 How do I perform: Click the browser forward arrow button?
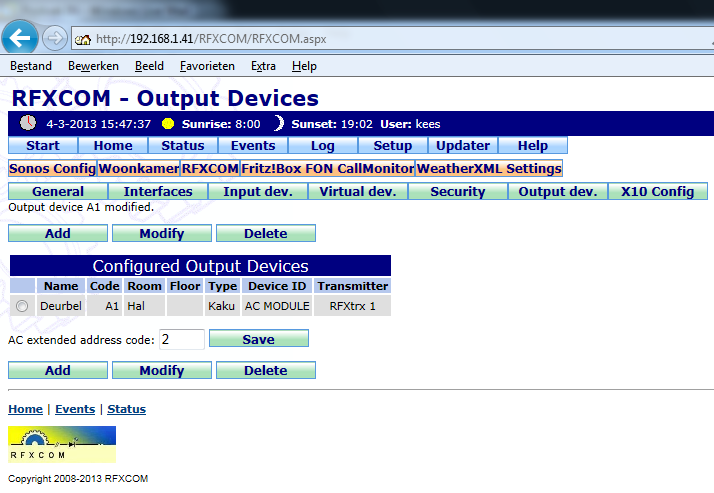pos(54,38)
